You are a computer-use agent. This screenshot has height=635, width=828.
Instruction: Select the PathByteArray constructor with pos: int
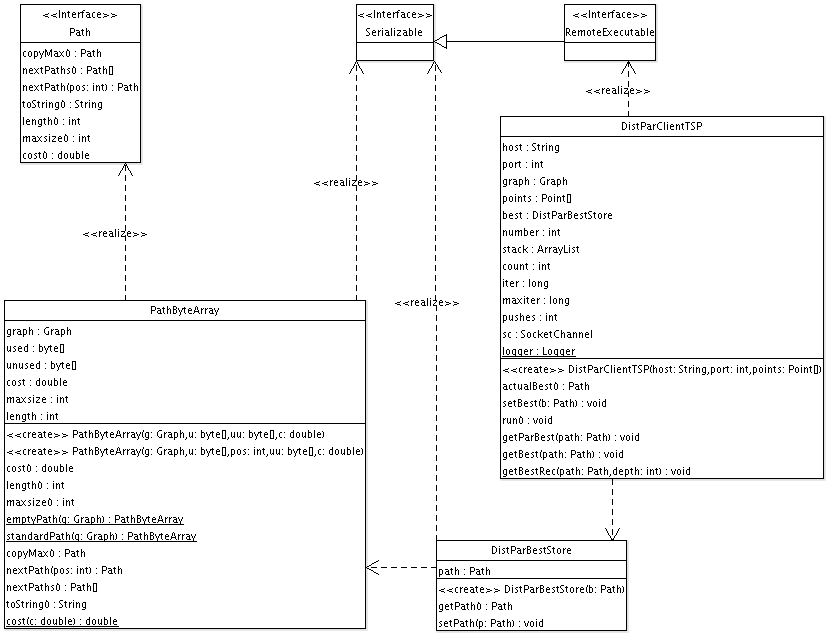185,451
